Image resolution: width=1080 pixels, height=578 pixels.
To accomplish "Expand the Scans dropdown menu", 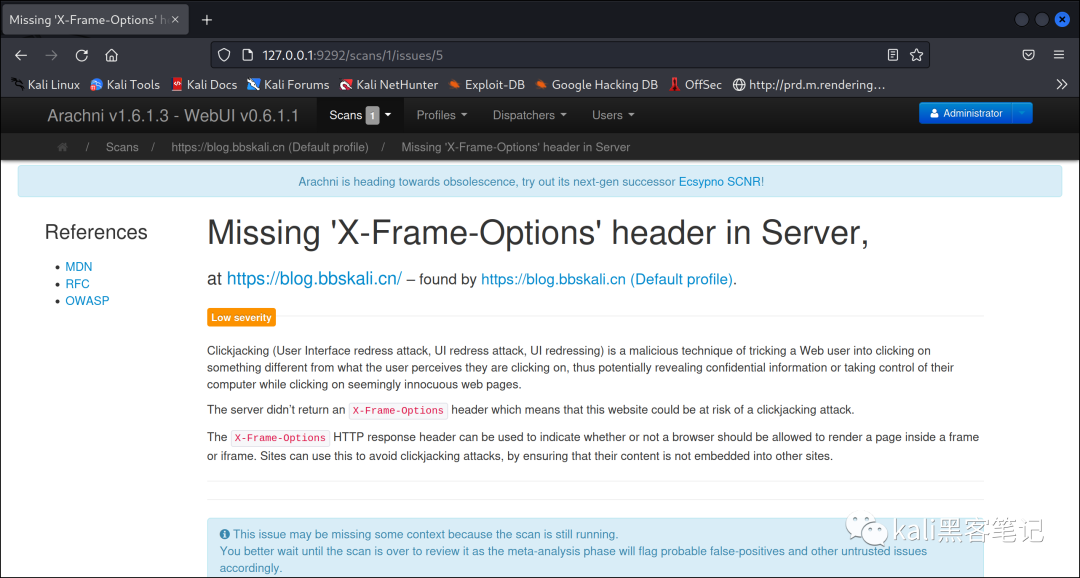I will 359,115.
